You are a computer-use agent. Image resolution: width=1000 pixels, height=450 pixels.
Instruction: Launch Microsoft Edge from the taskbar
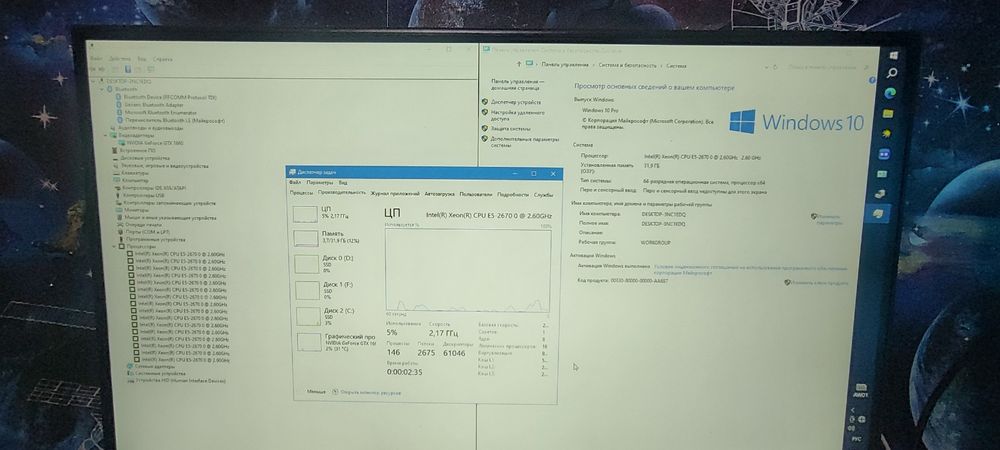tap(891, 92)
